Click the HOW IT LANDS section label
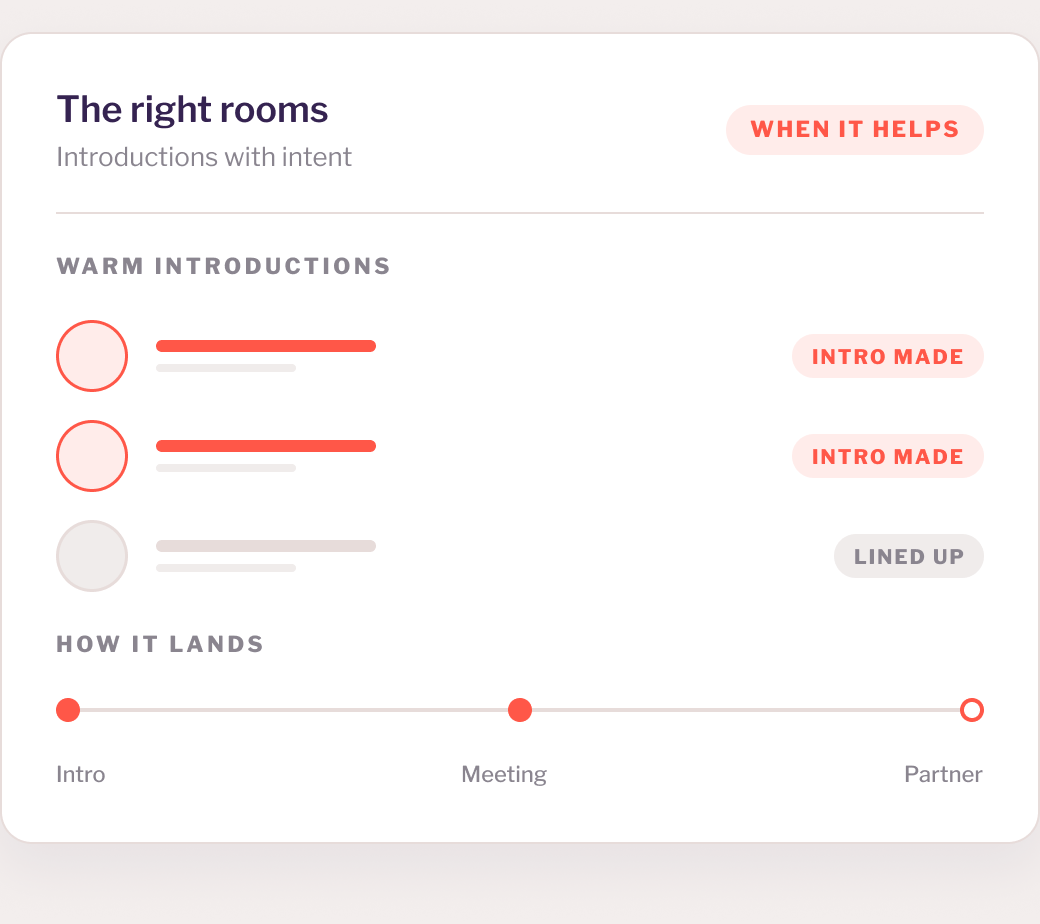 click(160, 644)
